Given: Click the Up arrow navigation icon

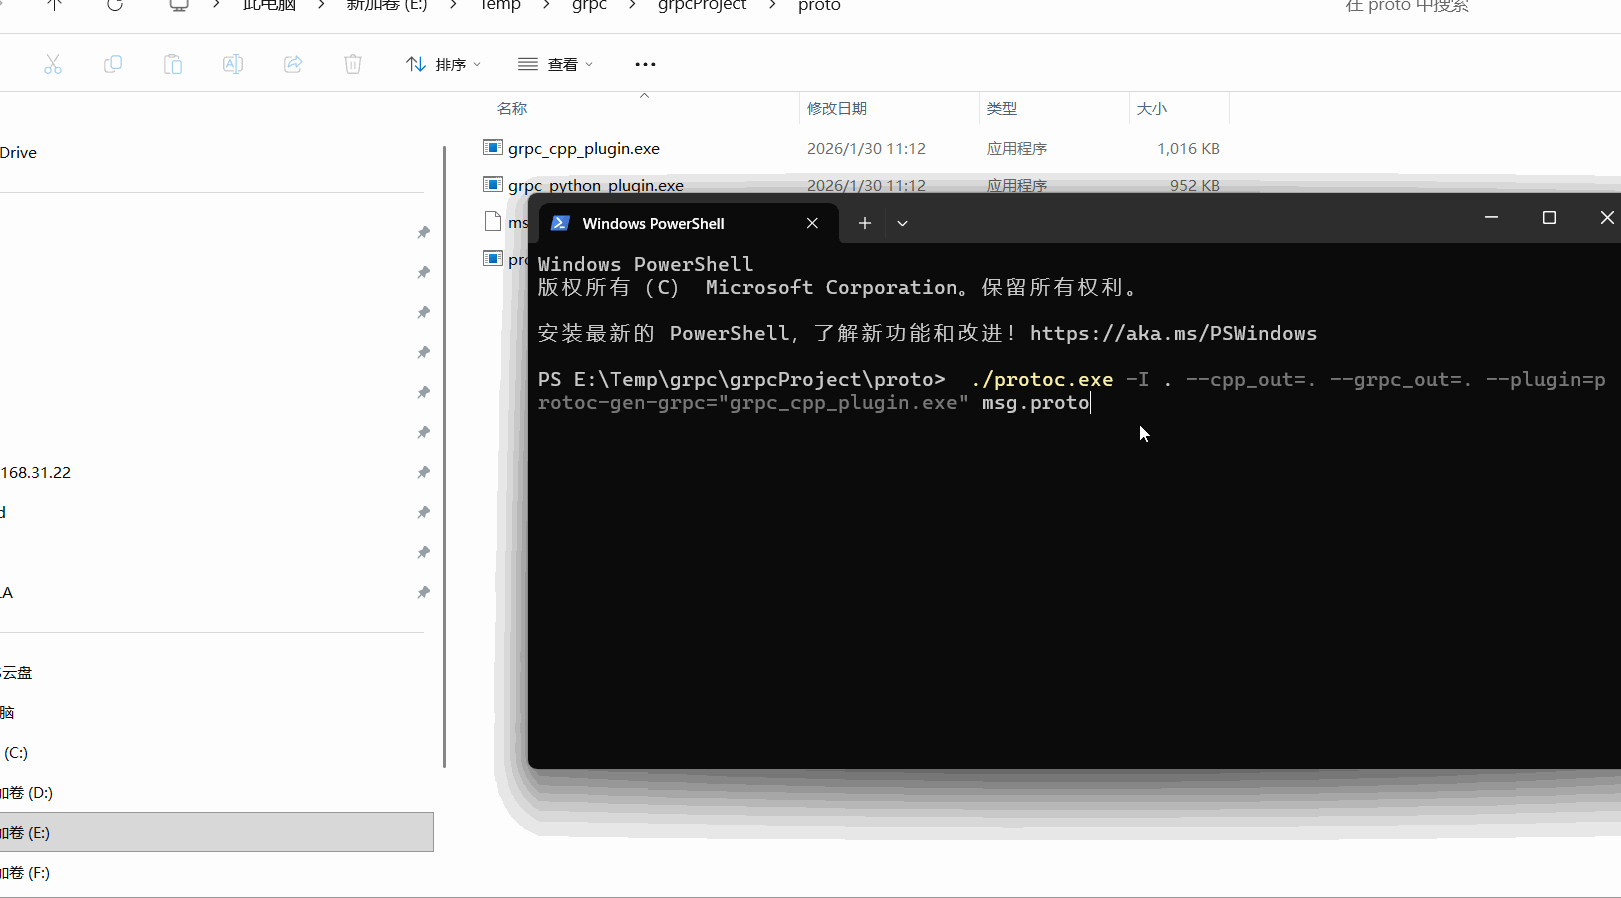Looking at the screenshot, I should pyautogui.click(x=54, y=5).
